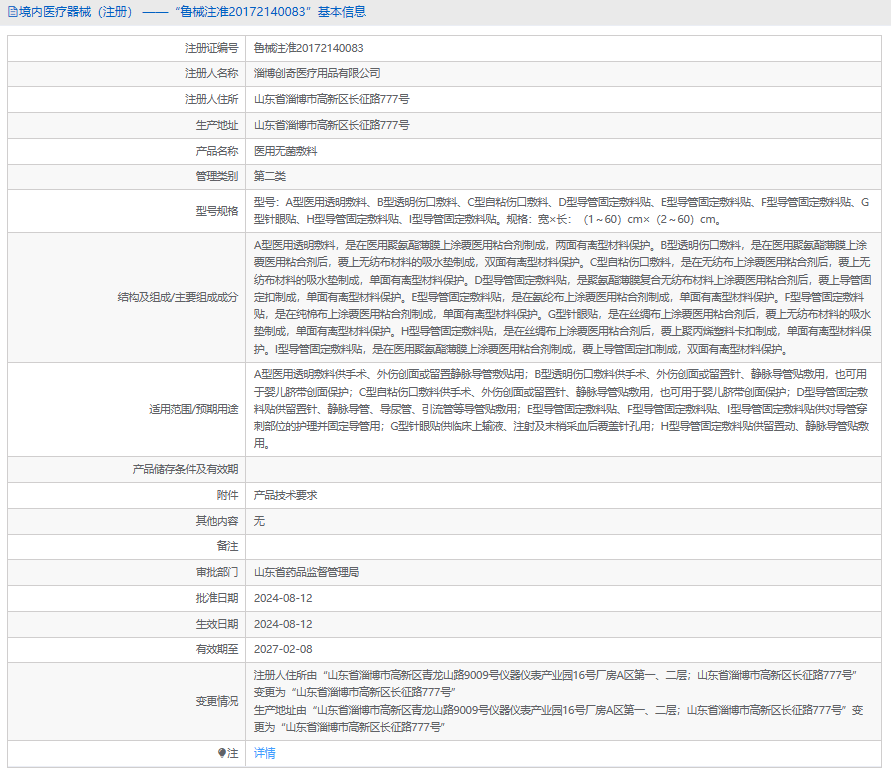Image resolution: width=891 pixels, height=773 pixels.
Task: Click the 变更情况 label
Action: (x=217, y=701)
